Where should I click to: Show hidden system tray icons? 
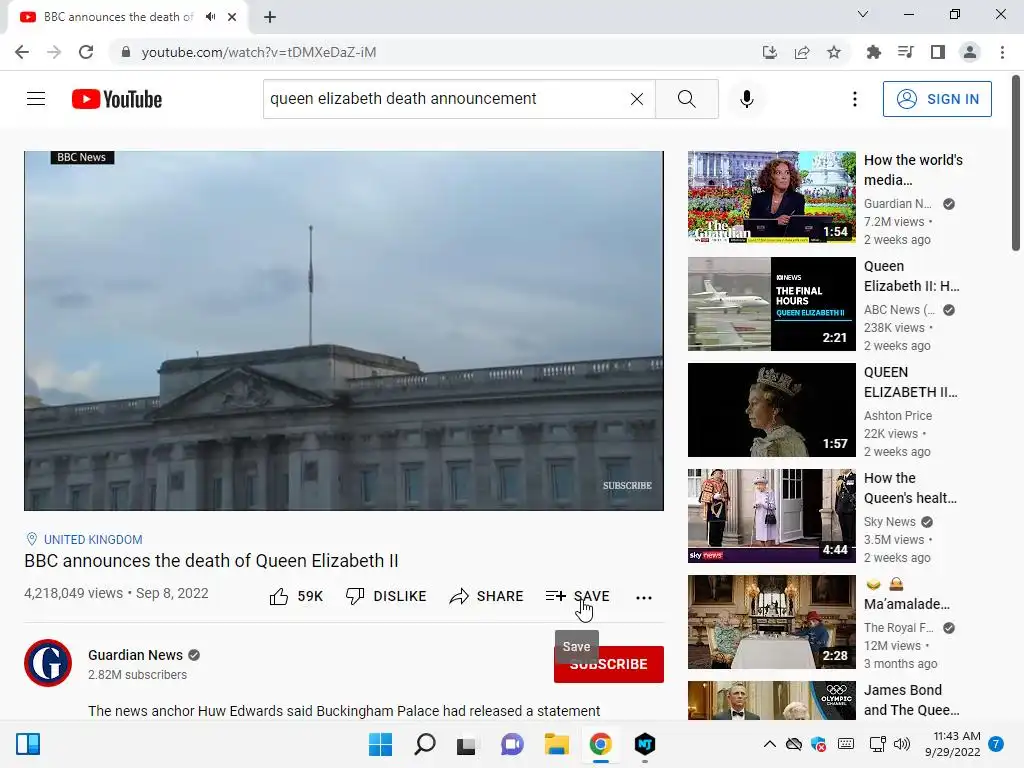(770, 744)
